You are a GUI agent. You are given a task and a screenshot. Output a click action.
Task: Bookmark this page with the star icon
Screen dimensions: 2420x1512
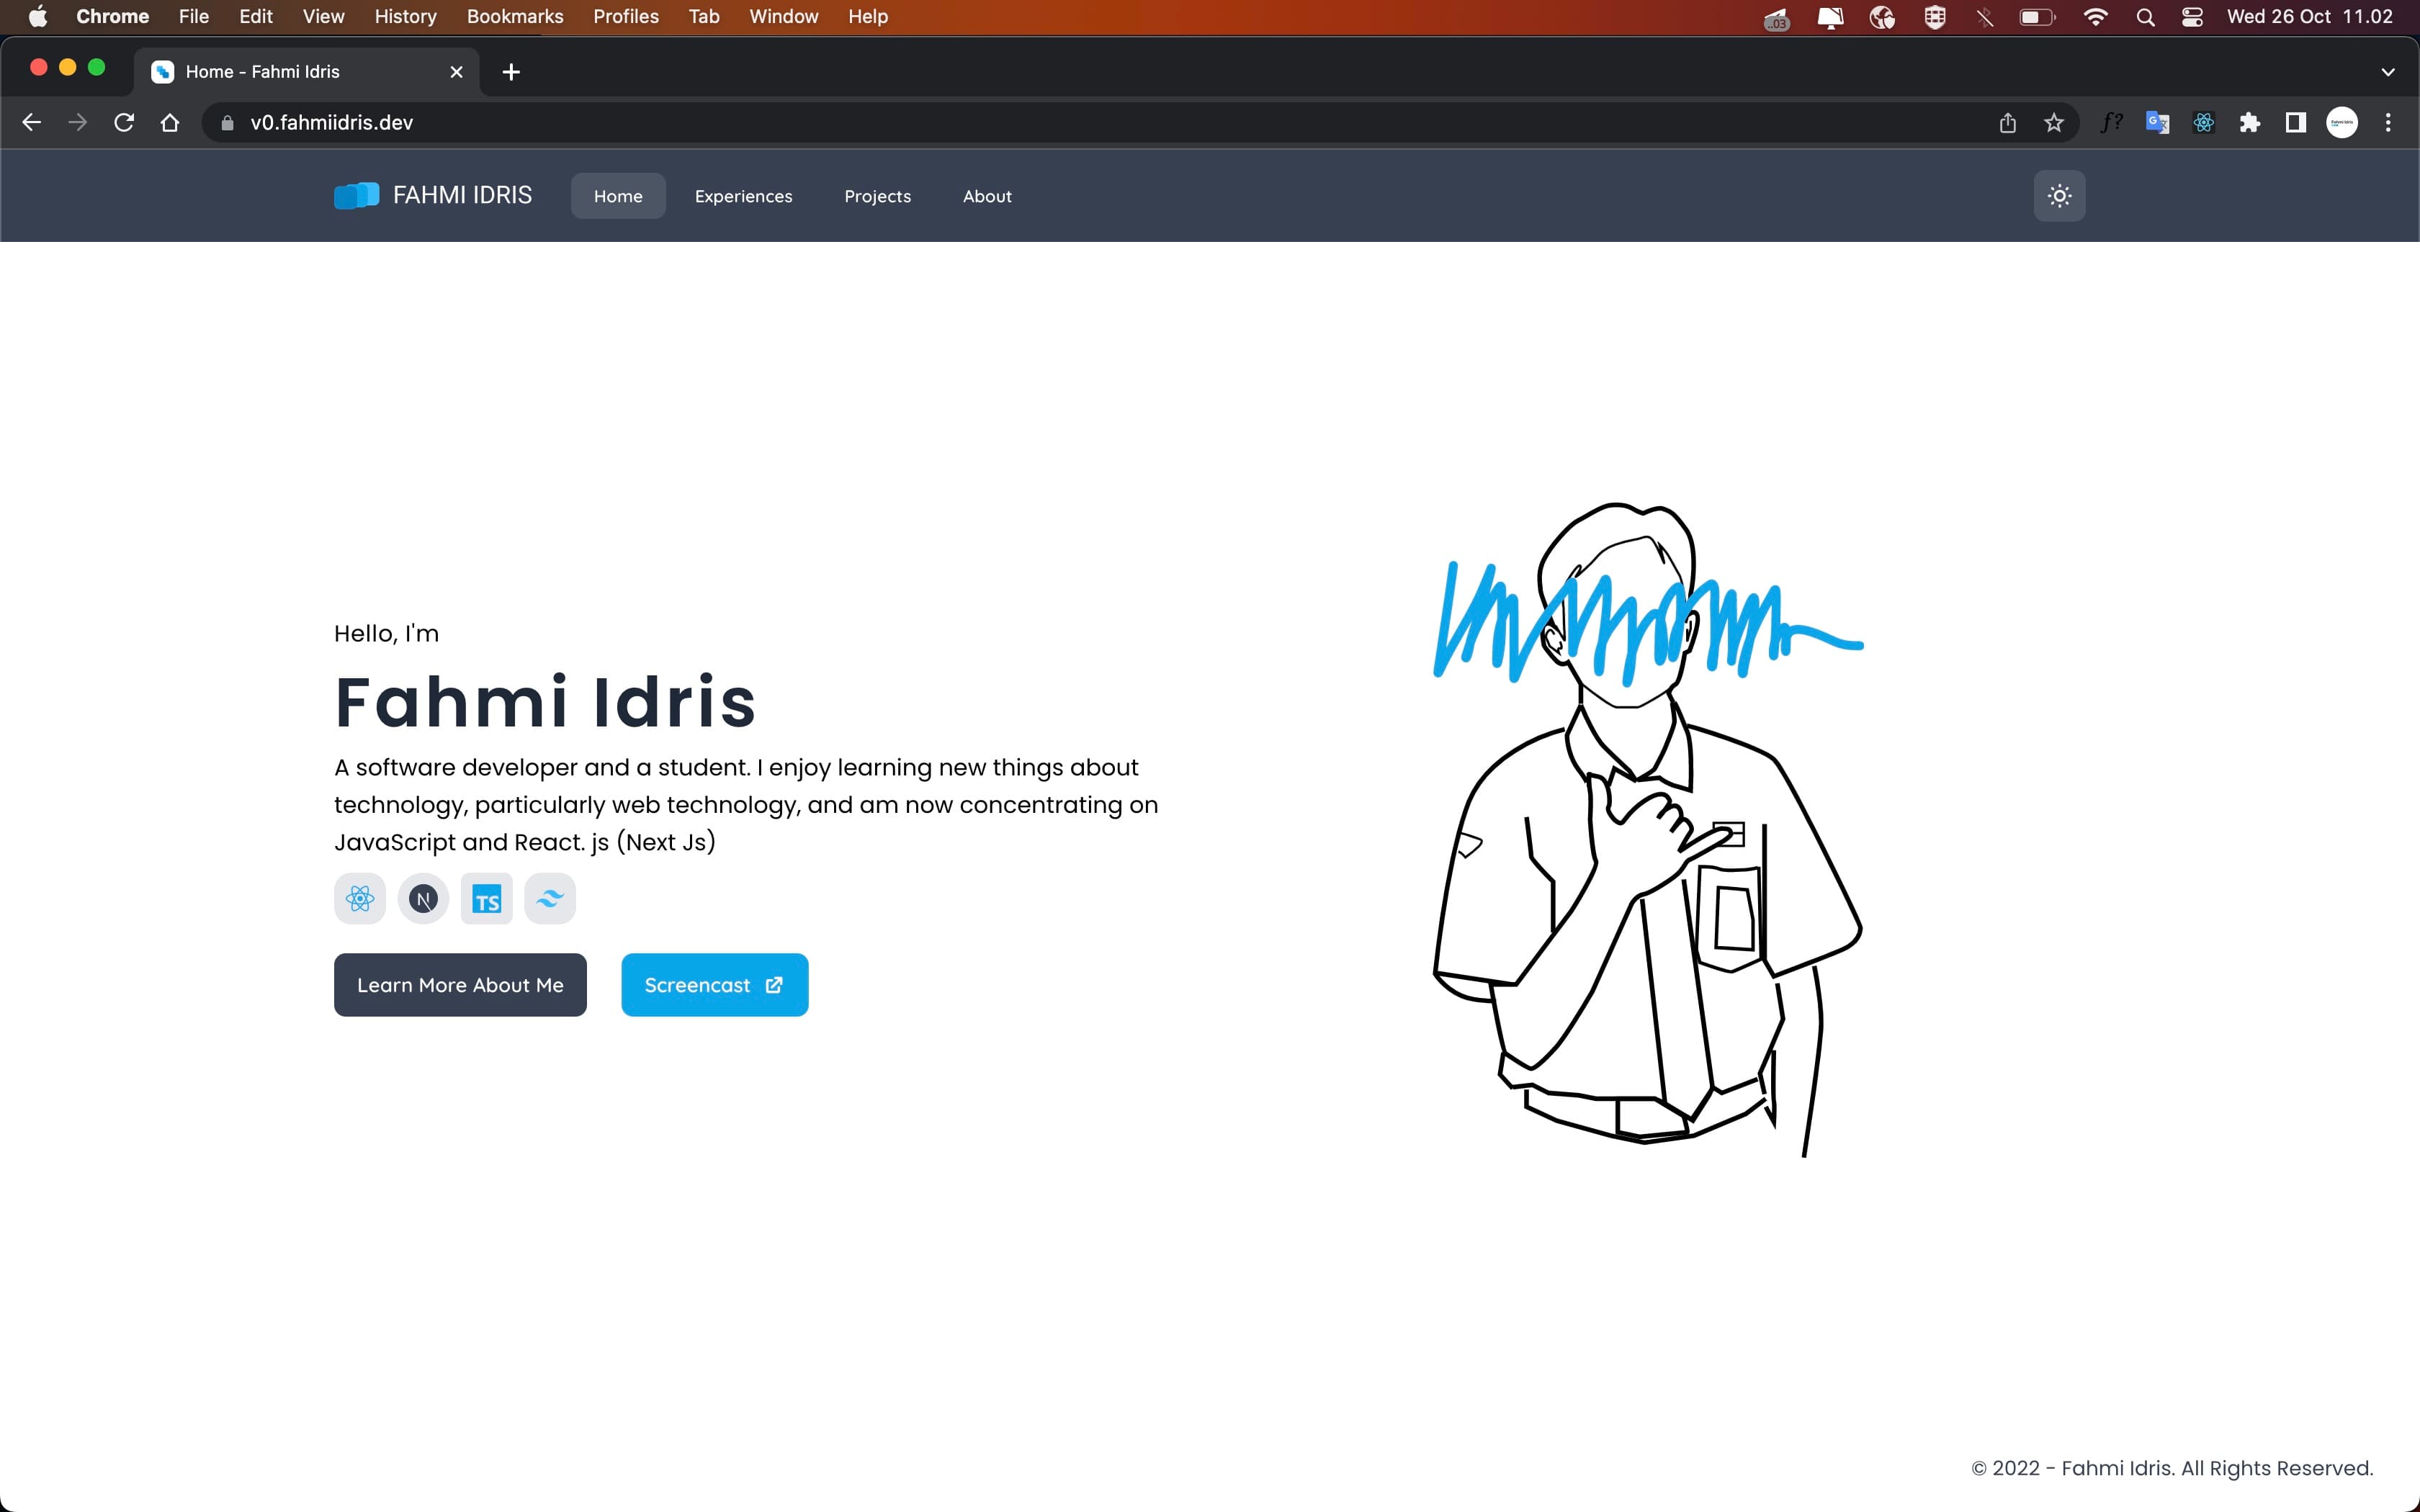click(2053, 123)
